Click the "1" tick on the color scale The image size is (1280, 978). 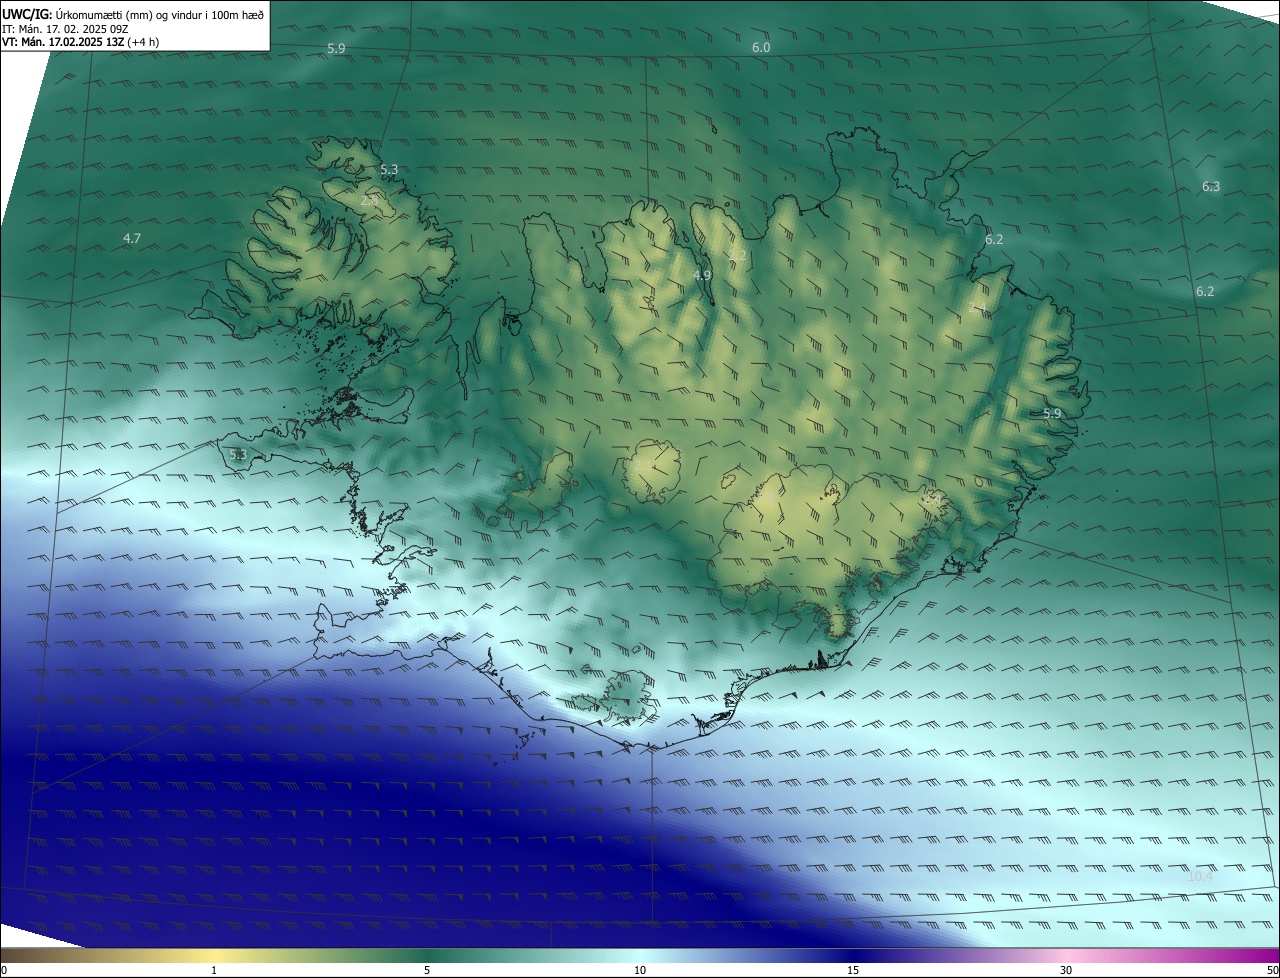(214, 970)
